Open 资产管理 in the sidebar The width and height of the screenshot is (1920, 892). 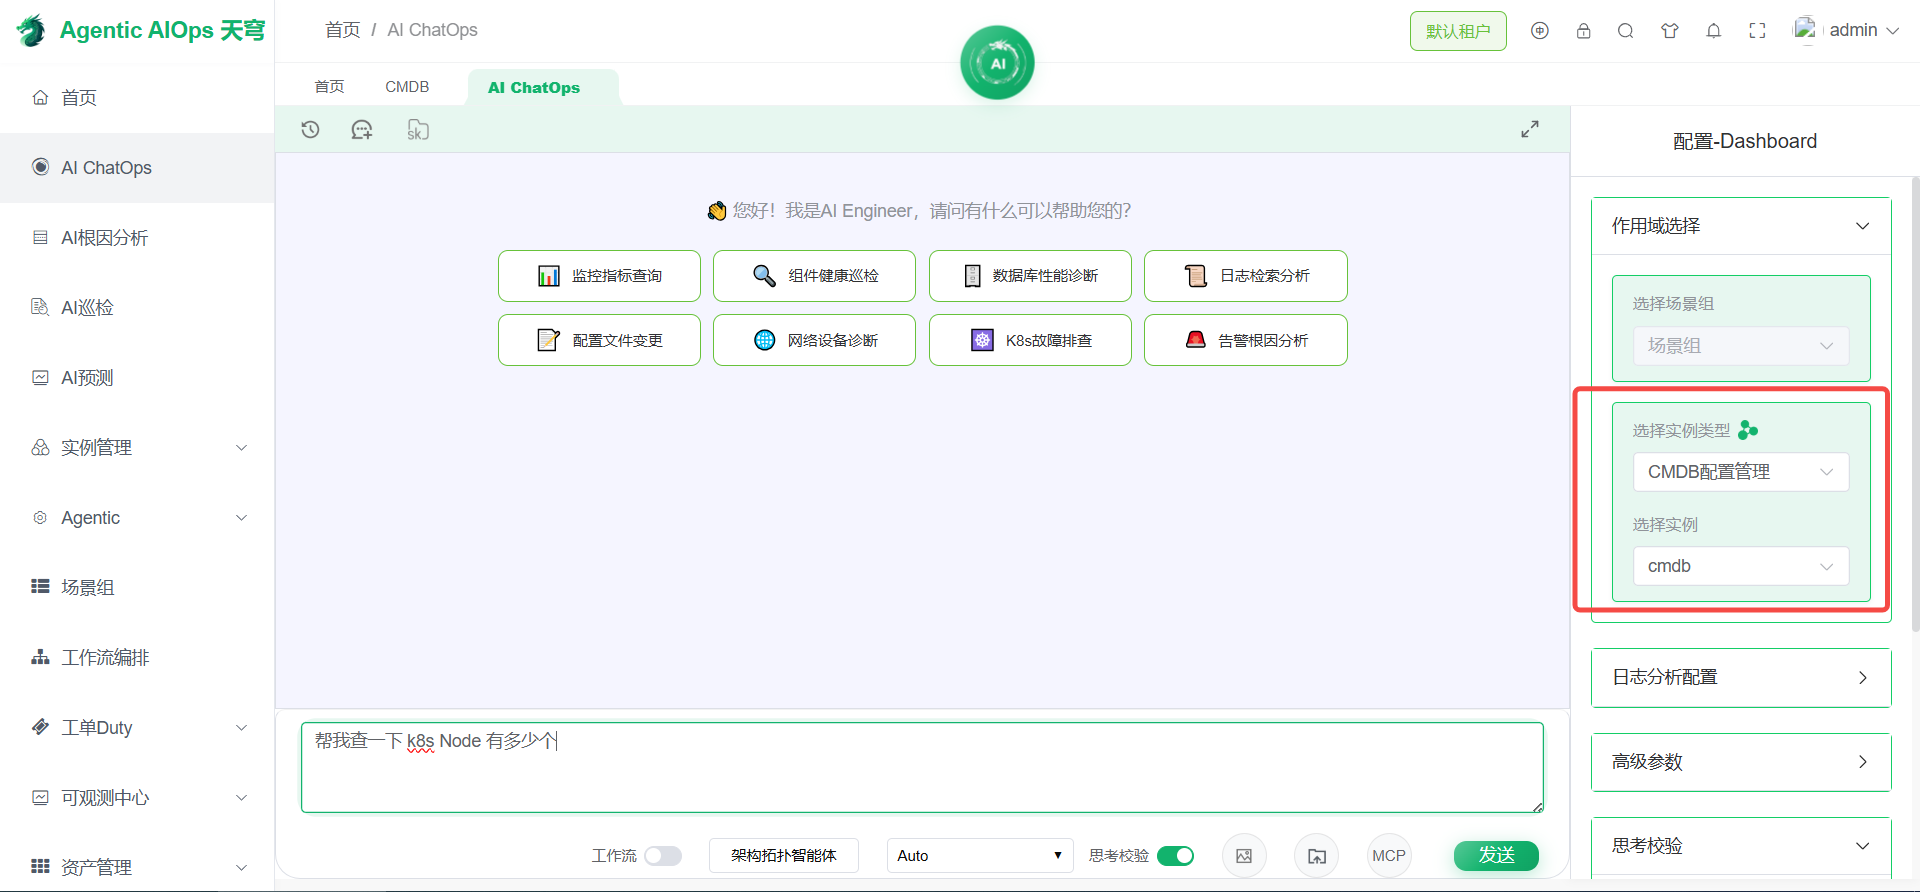click(137, 868)
